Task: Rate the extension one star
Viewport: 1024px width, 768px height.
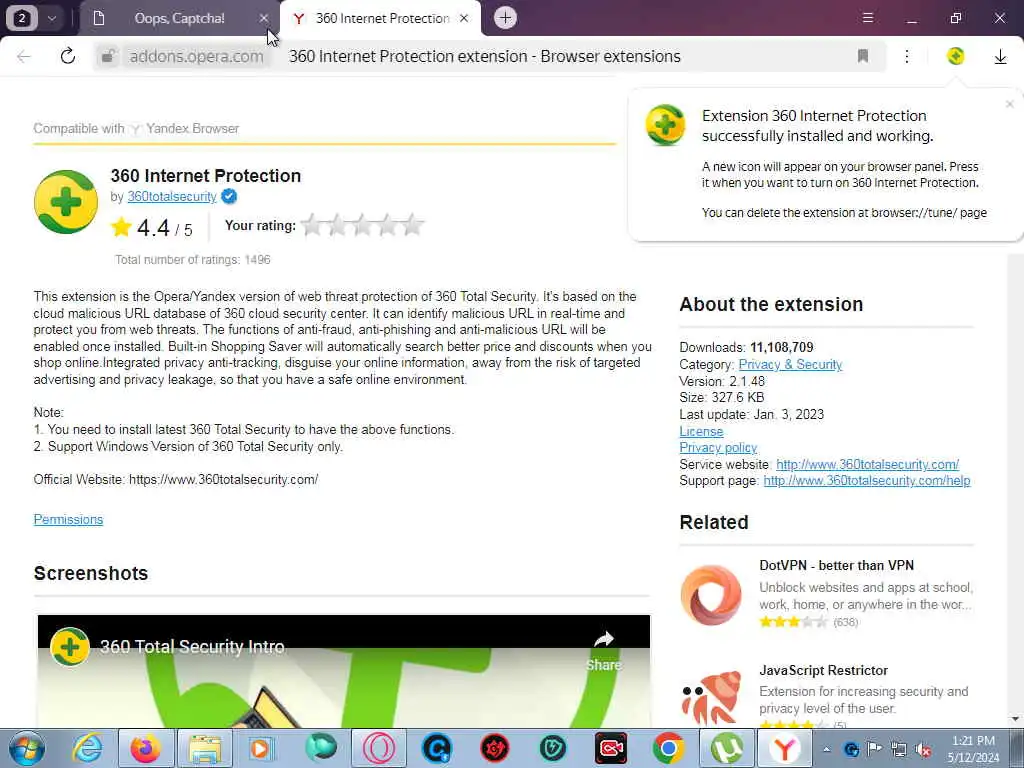Action: pos(312,225)
